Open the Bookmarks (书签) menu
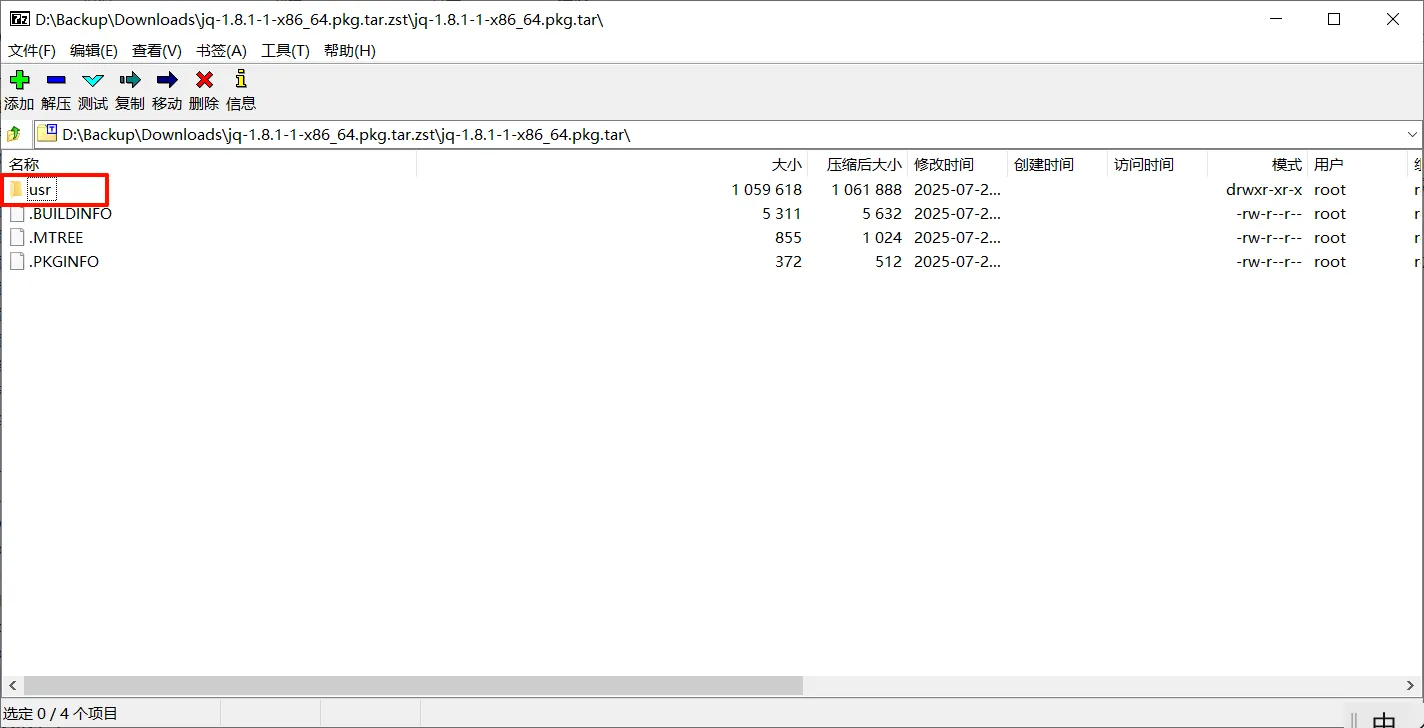Screen dimensions: 1424x728 click(221, 50)
